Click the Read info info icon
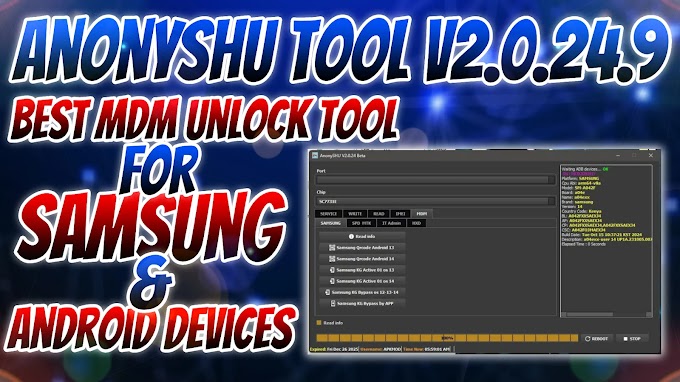680x382 pixels. [x=351, y=236]
